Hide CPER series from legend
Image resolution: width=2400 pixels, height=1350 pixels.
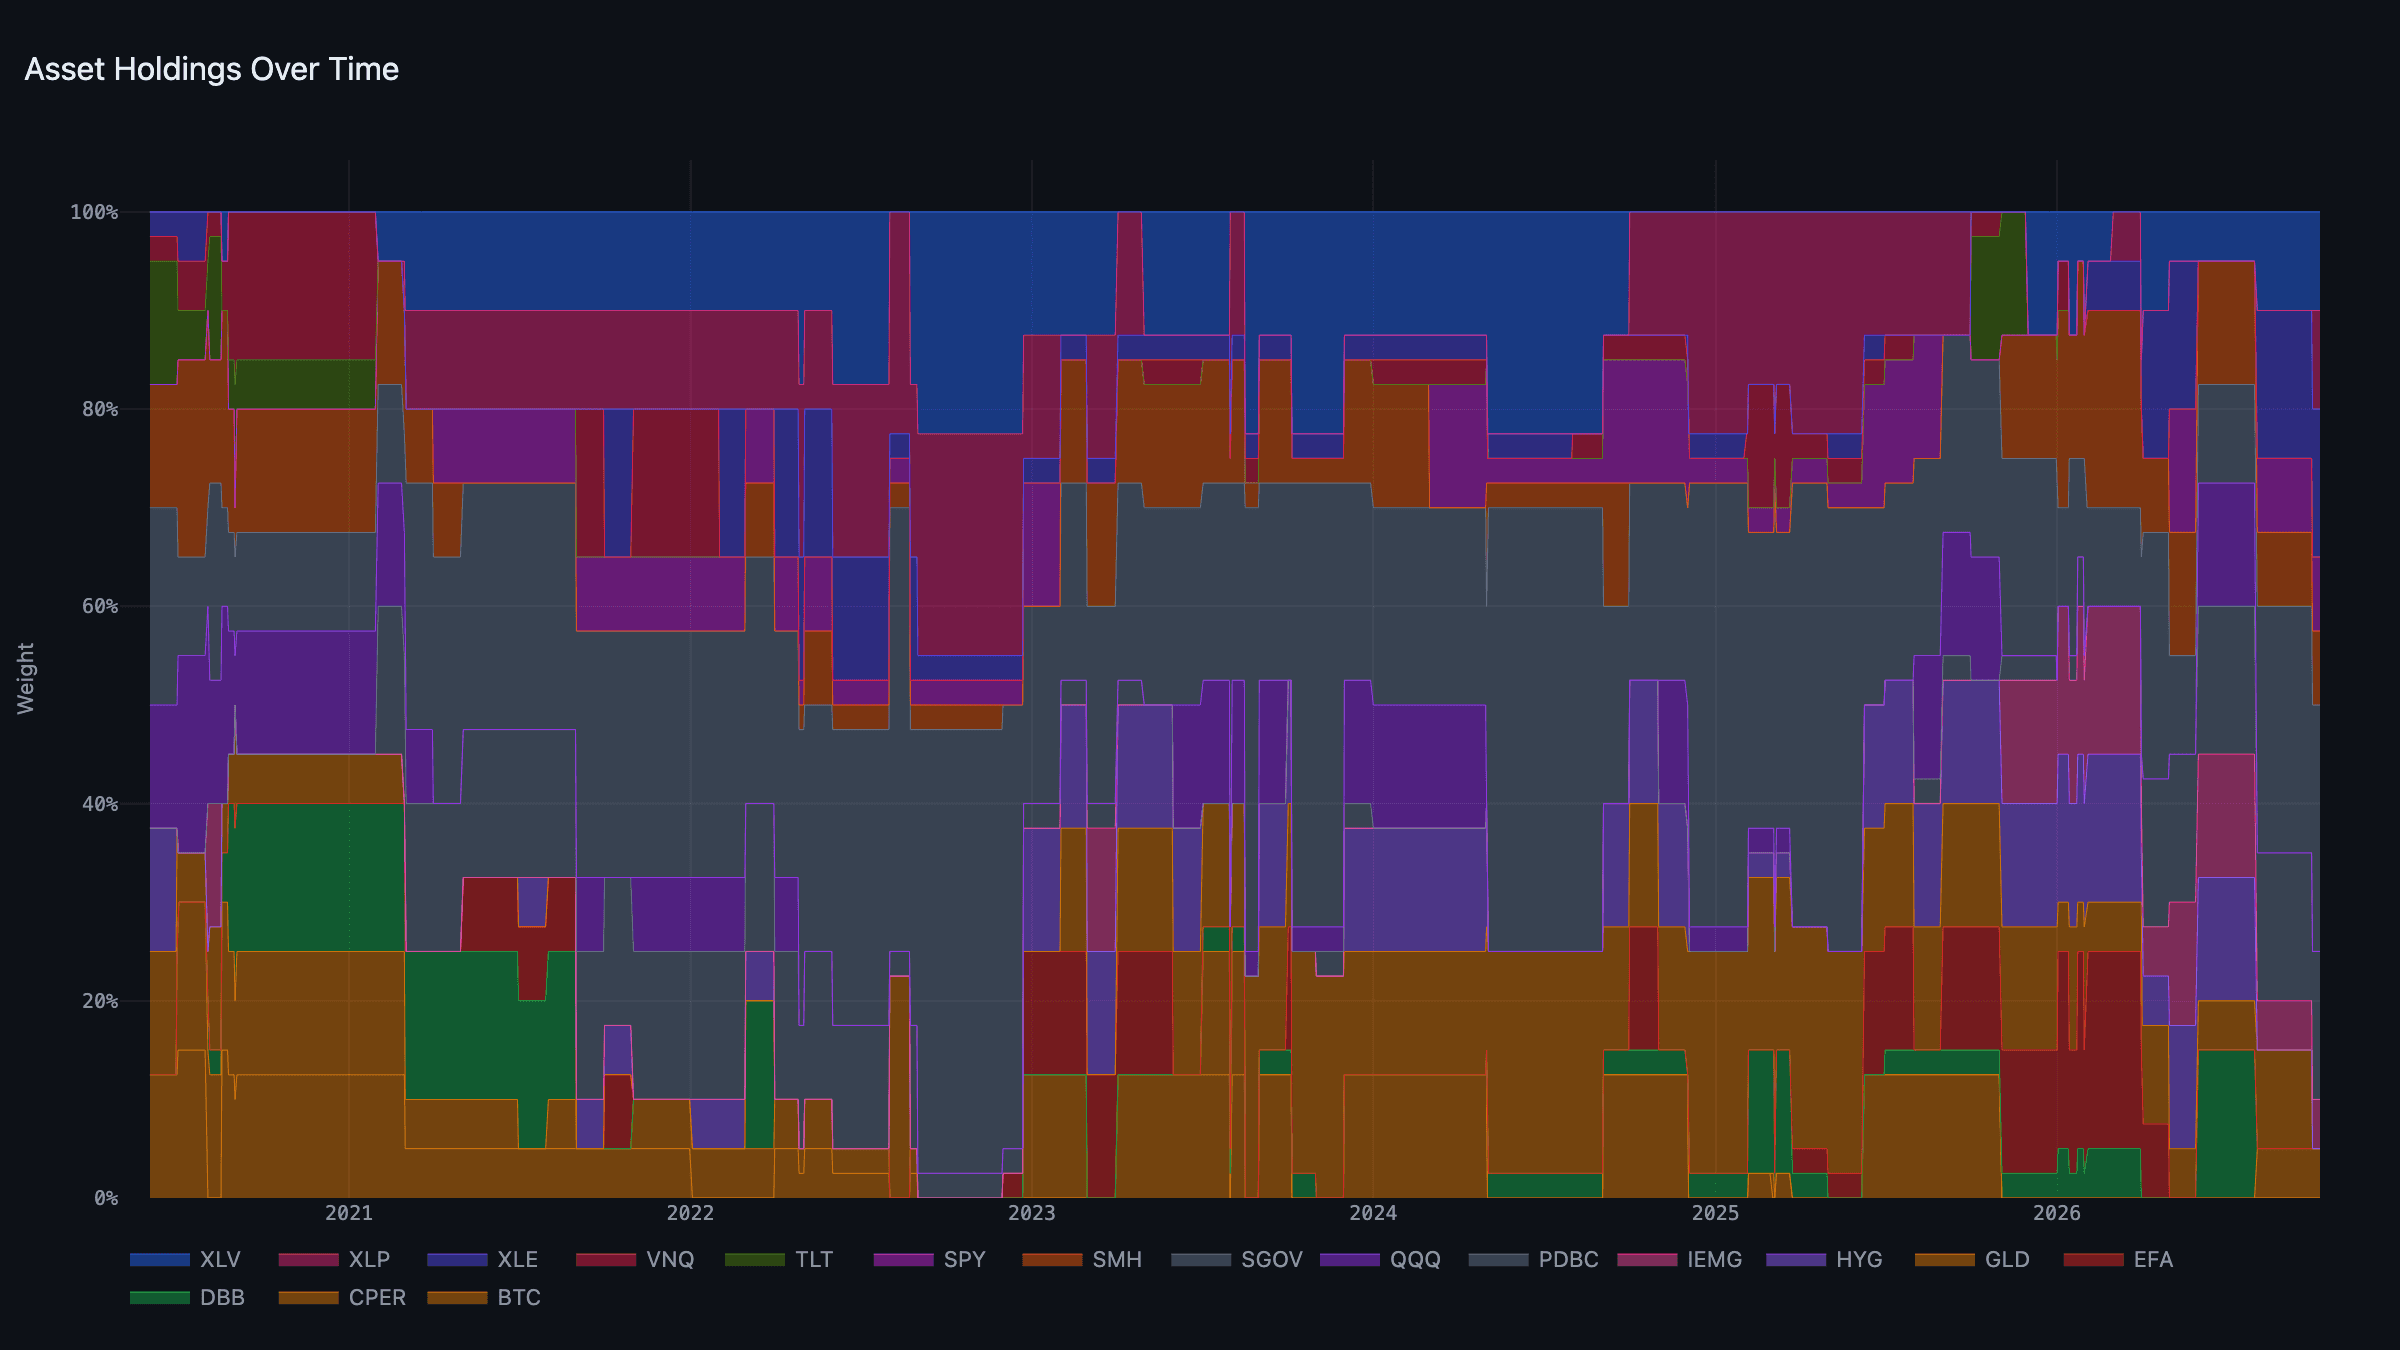[x=342, y=1298]
